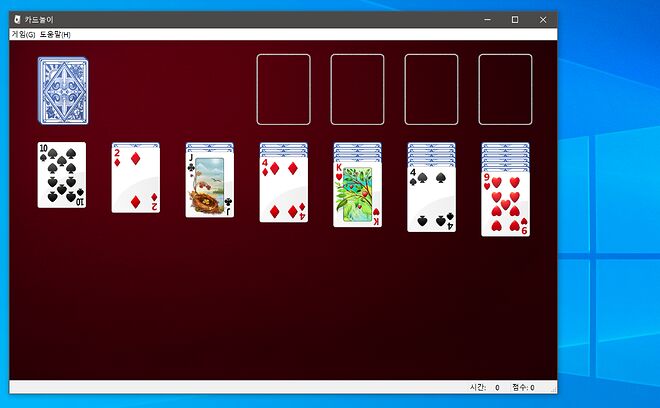Click the second empty foundation slot
660x408 pixels.
357,90
